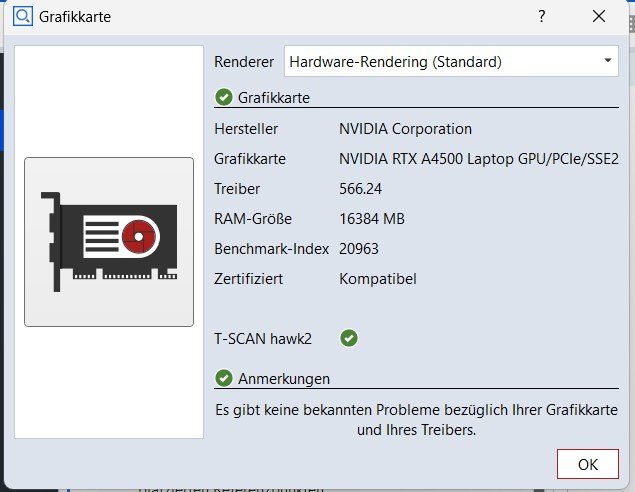The image size is (635, 492).
Task: Open the Renderer dropdown list
Action: (451, 62)
